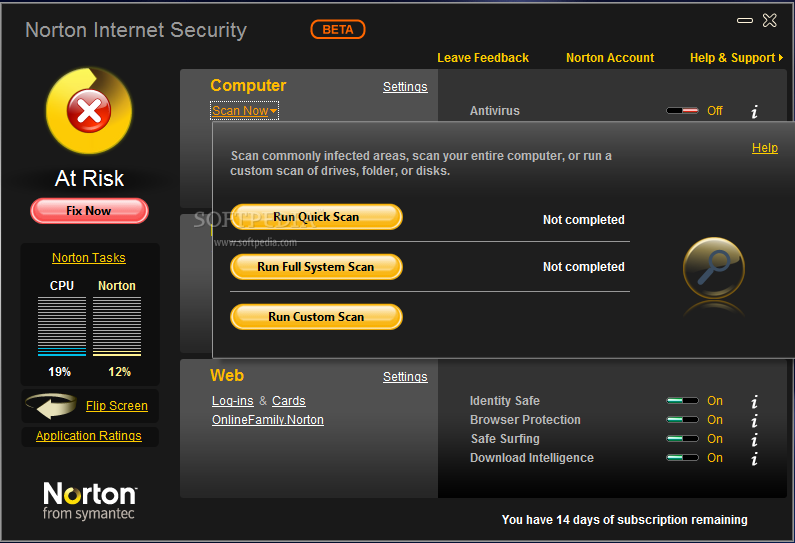Click the red At Risk status icon
This screenshot has height=543, width=795.
89,112
